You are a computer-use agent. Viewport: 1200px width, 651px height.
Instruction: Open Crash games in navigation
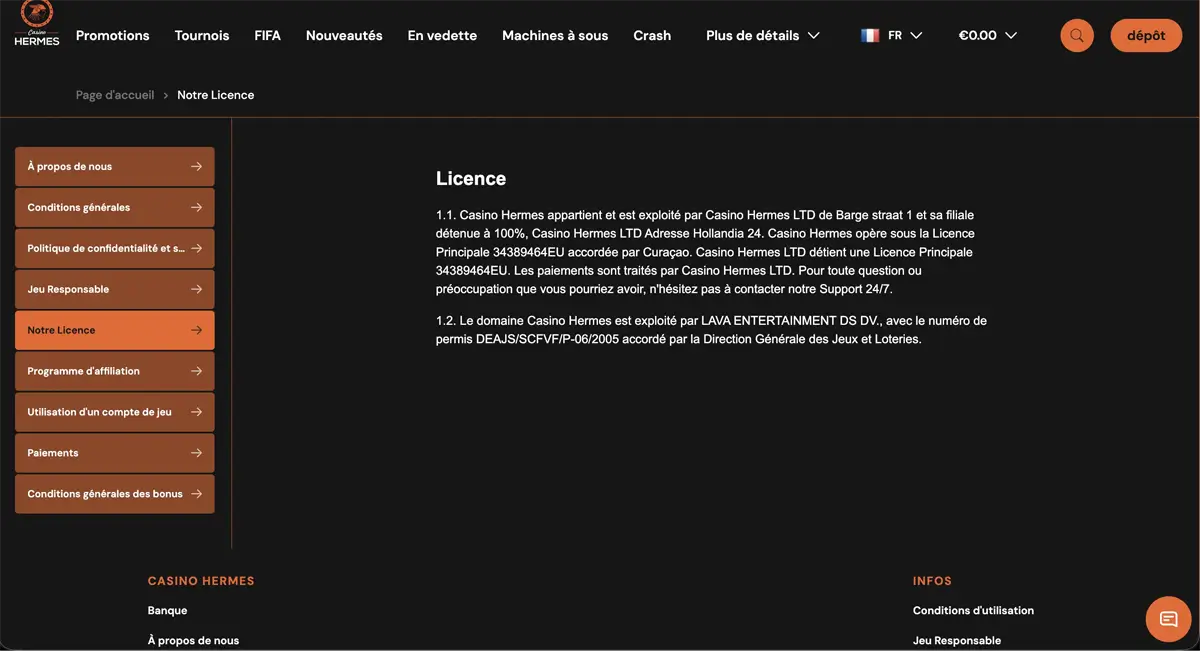pos(652,35)
